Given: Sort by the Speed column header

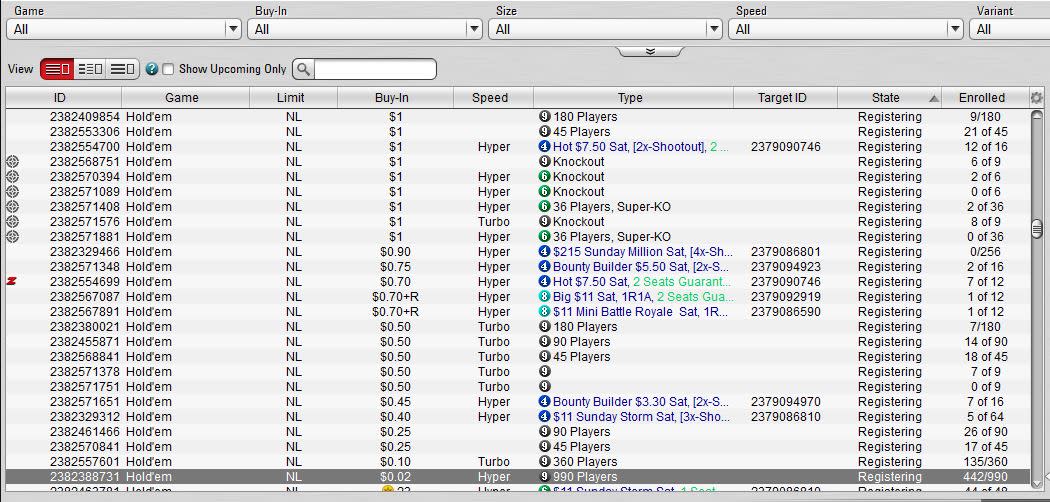Looking at the screenshot, I should pyautogui.click(x=493, y=98).
